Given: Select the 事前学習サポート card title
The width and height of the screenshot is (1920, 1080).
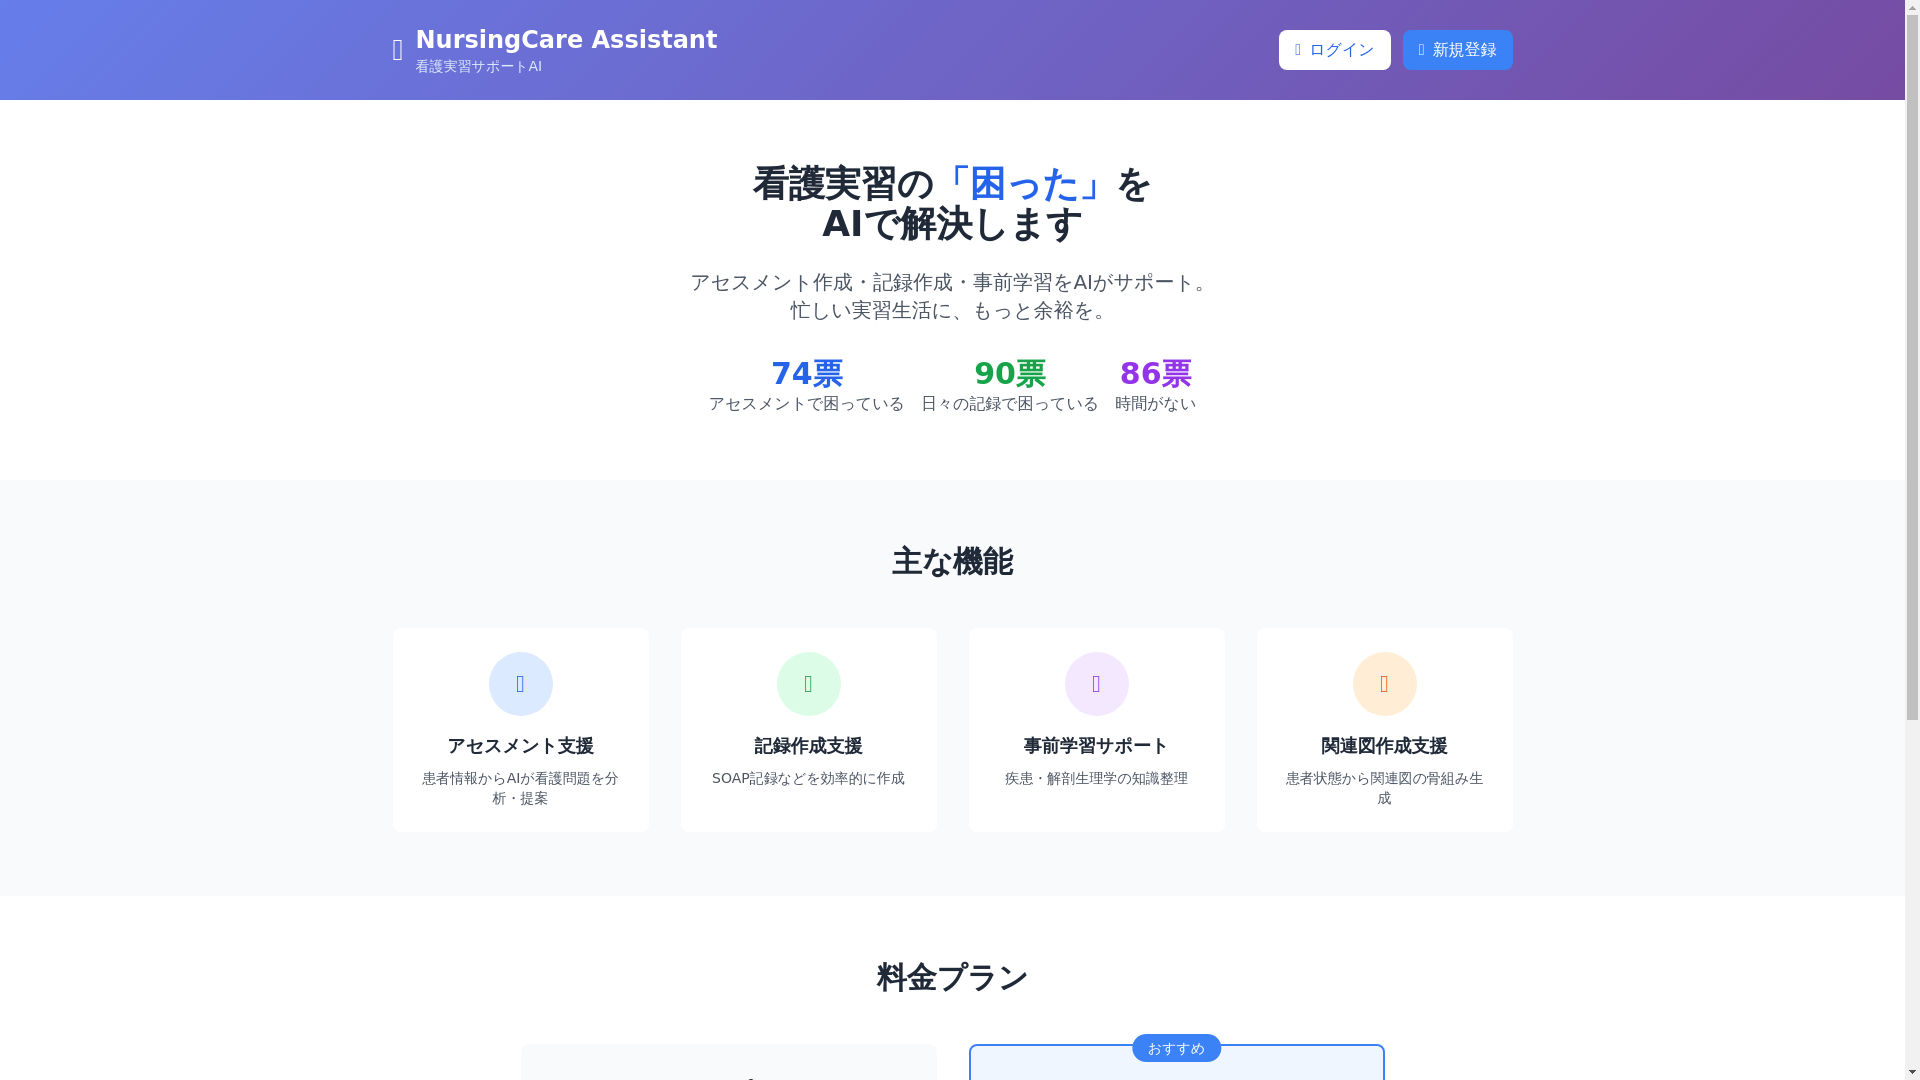Looking at the screenshot, I should (1096, 746).
